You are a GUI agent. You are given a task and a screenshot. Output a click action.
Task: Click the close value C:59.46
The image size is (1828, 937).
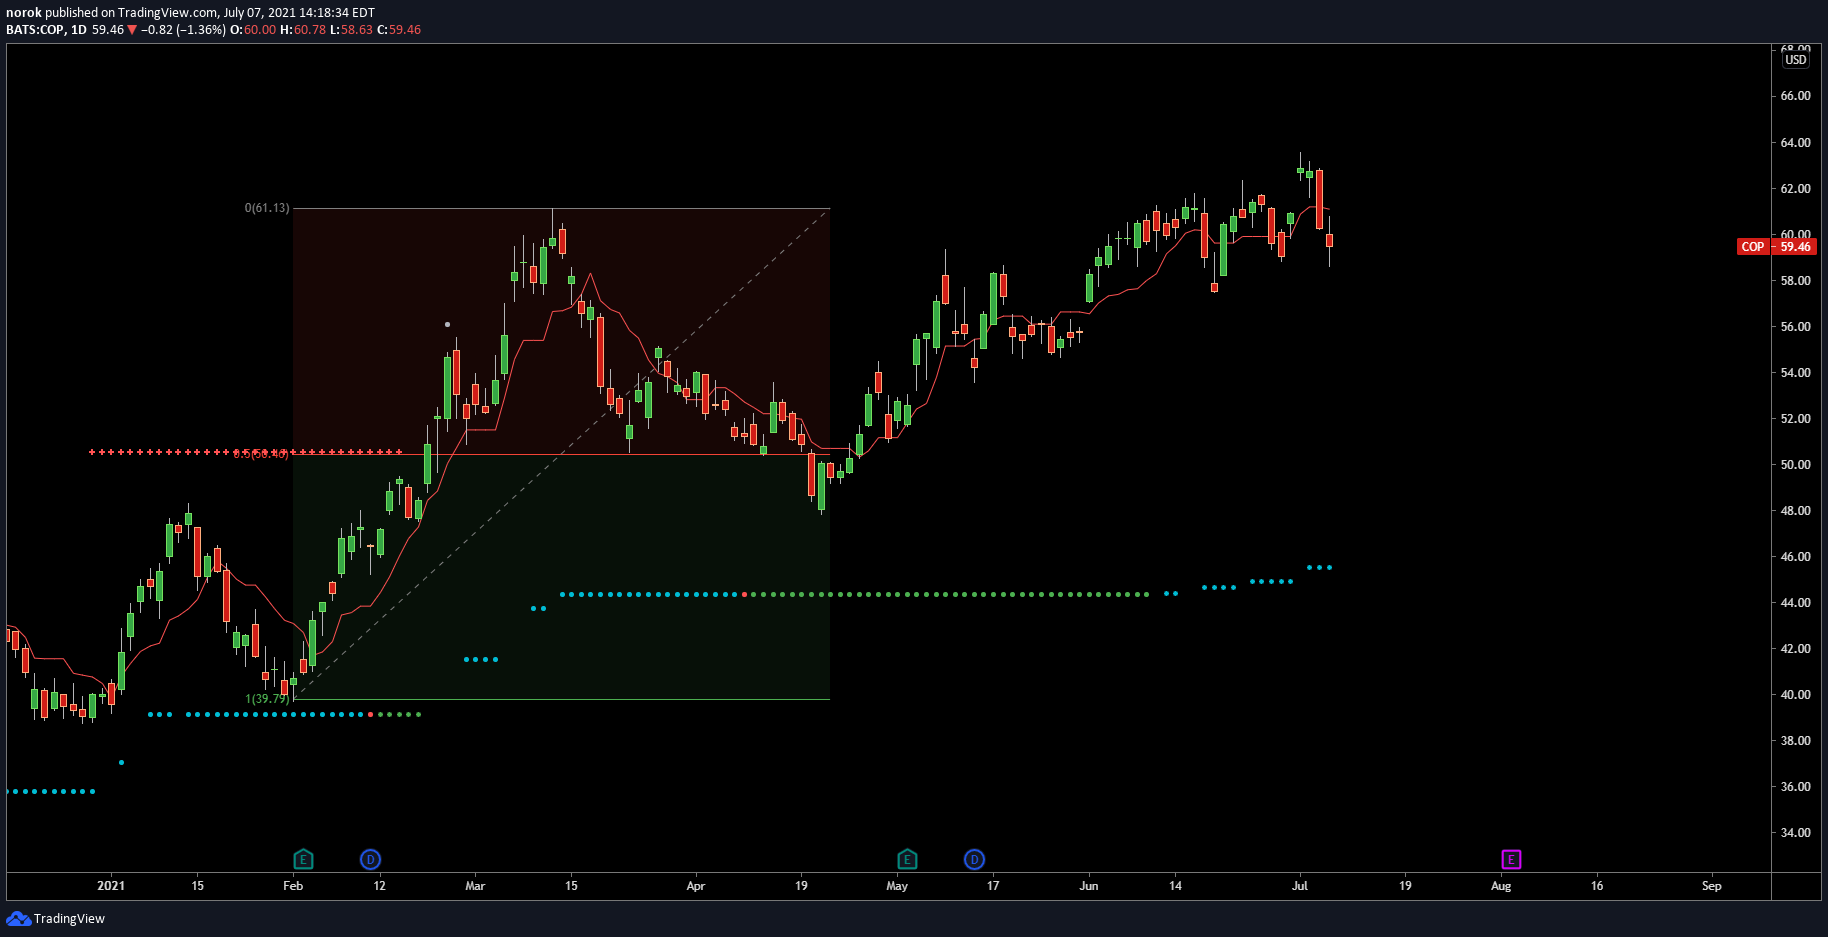point(399,30)
